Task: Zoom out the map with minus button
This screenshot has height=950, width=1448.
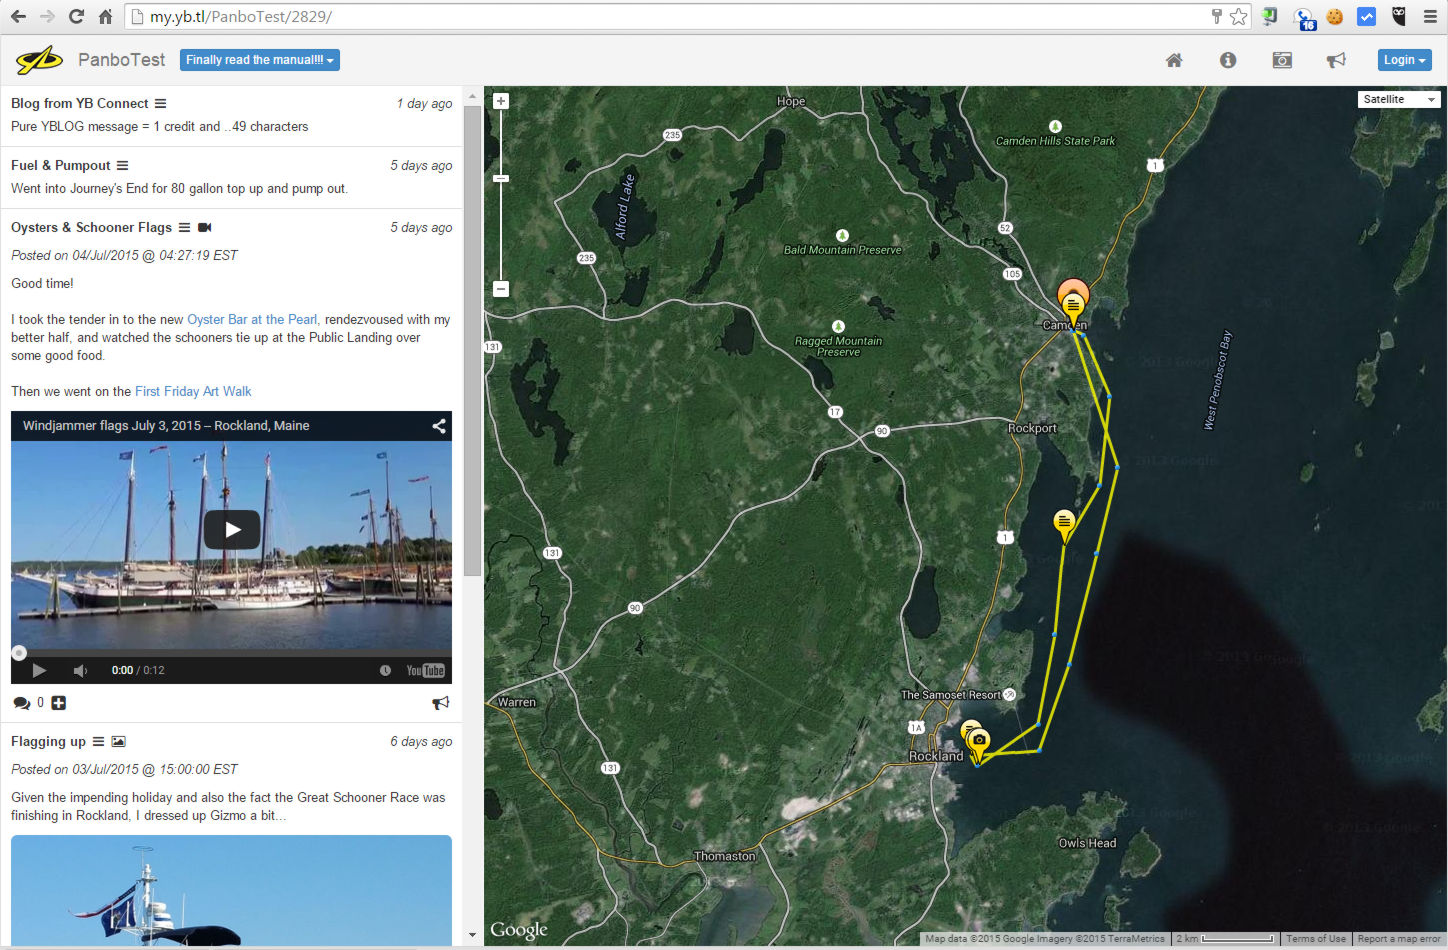Action: pos(501,289)
